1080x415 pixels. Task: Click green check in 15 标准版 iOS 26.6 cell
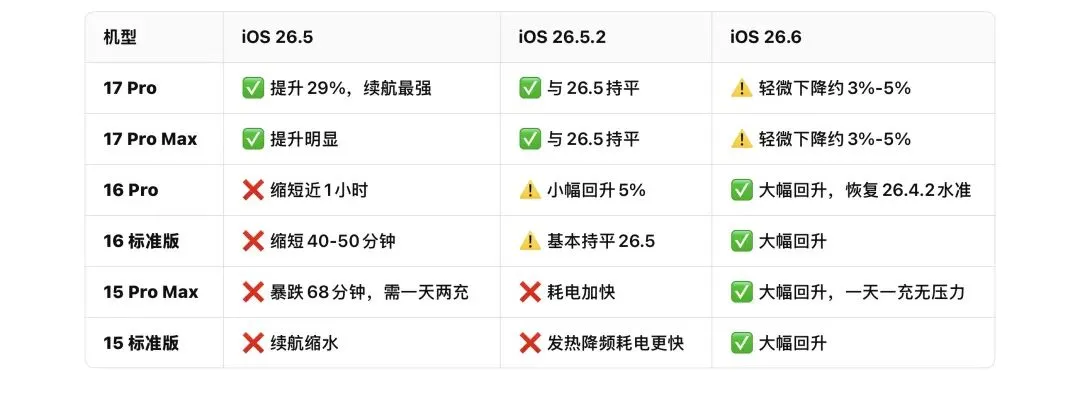741,343
